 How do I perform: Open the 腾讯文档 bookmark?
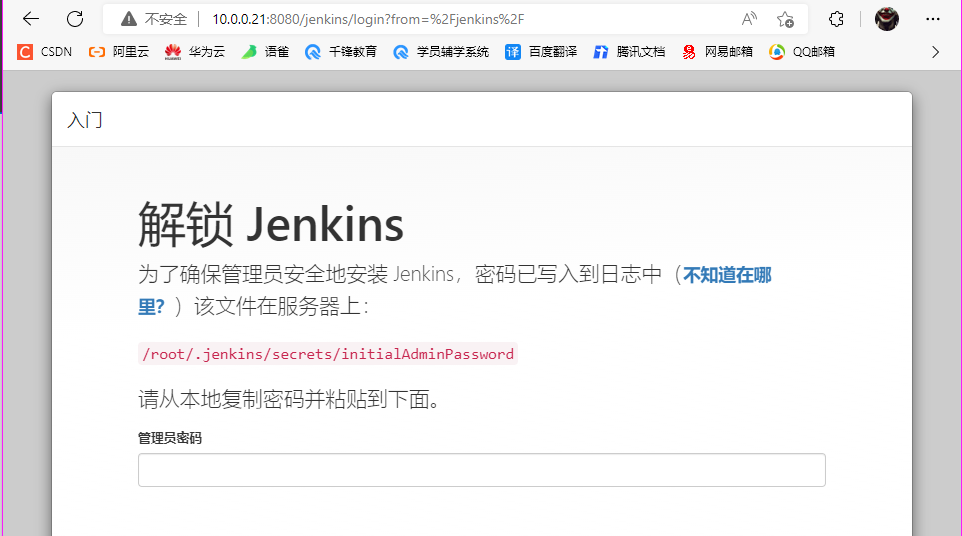click(x=629, y=52)
